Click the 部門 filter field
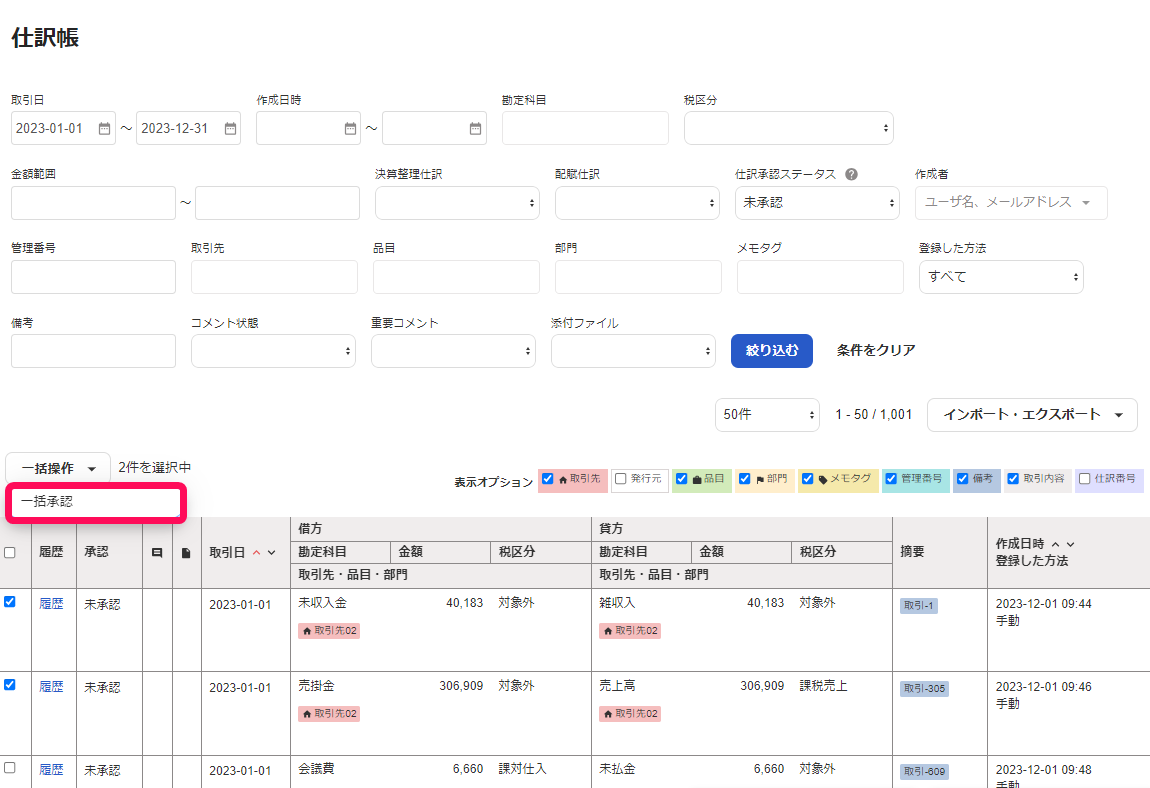This screenshot has height=788, width=1150. [x=638, y=277]
